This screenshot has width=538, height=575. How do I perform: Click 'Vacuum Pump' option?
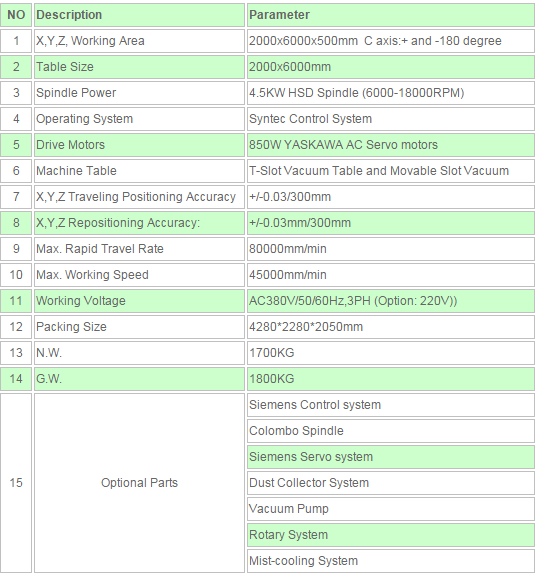(391, 509)
